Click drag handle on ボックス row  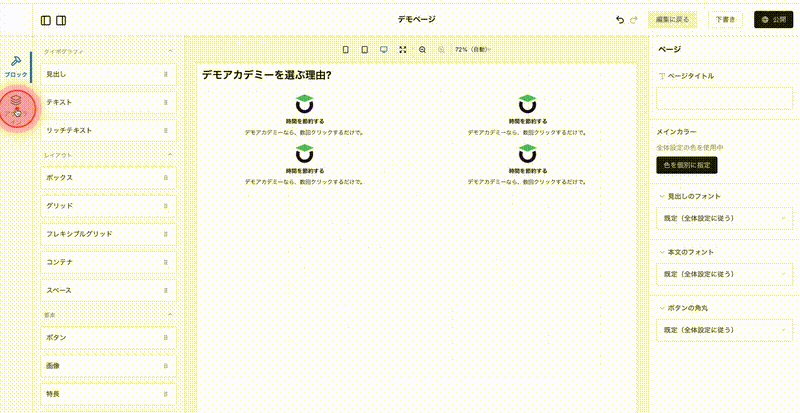[165, 178]
